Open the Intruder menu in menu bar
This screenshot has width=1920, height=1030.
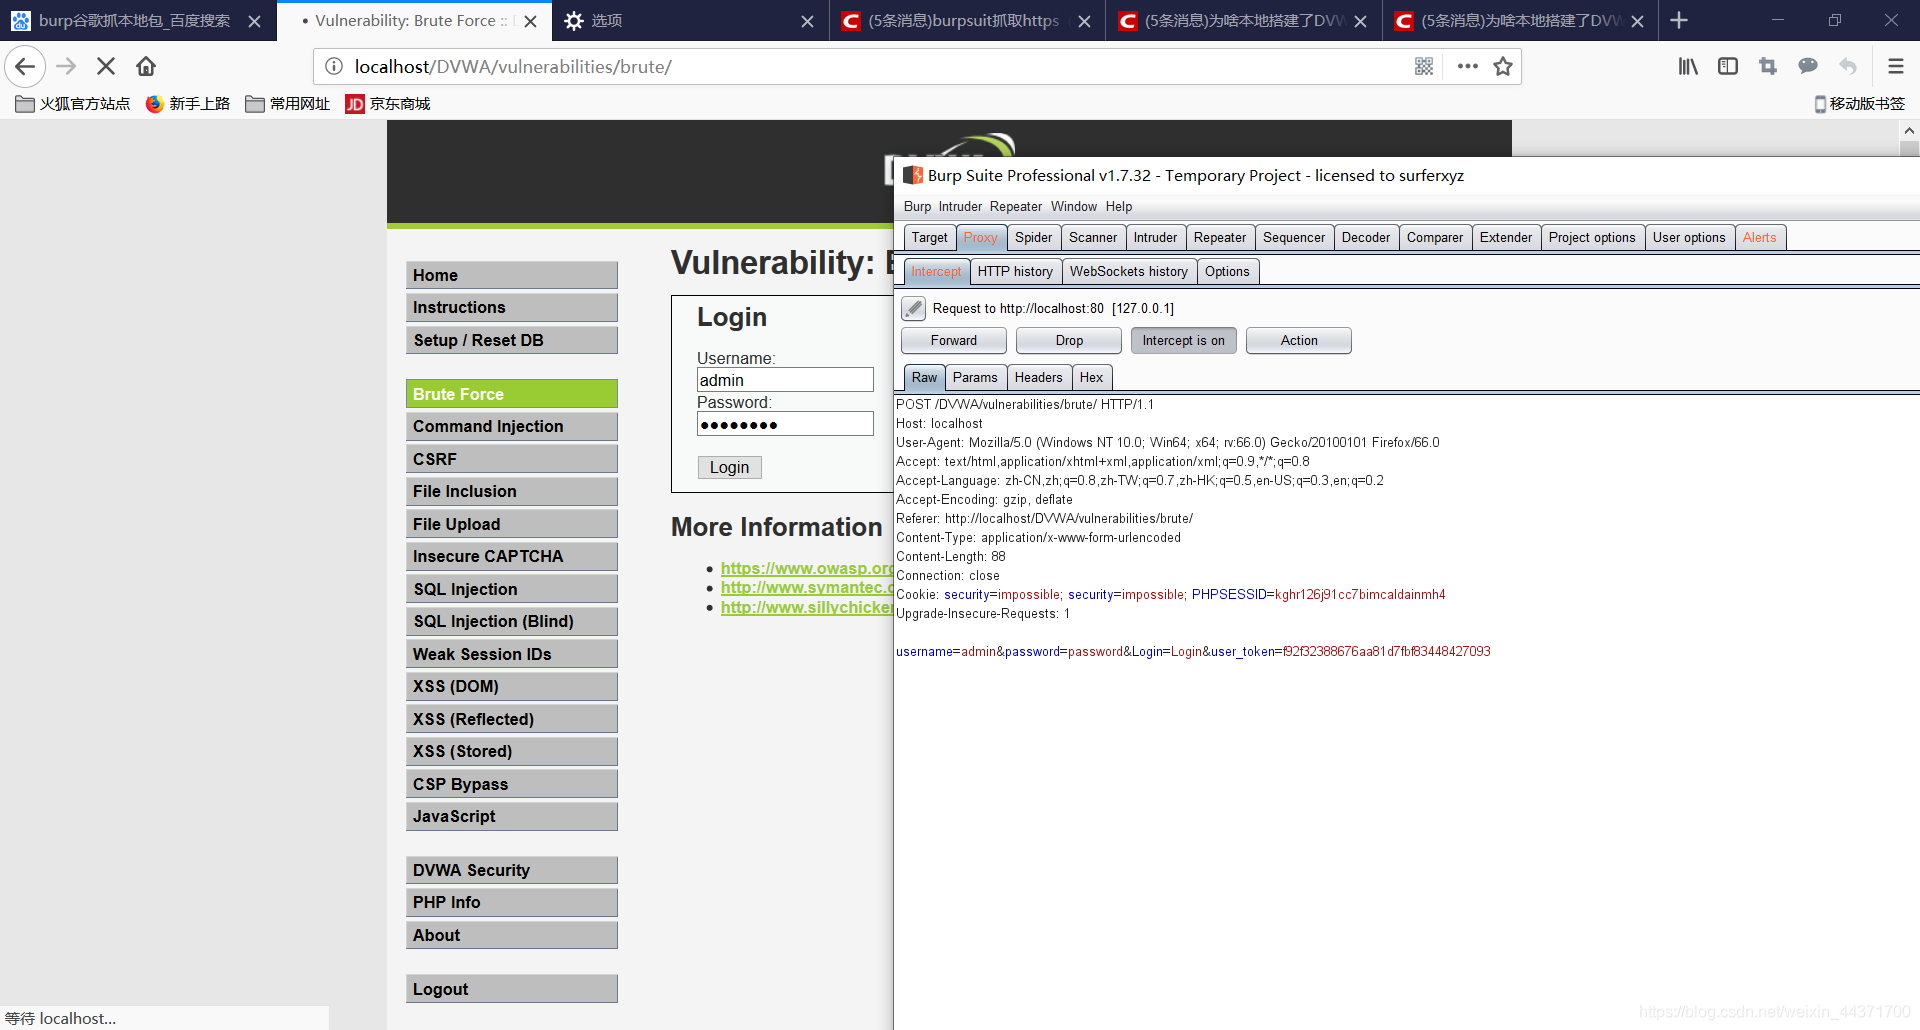(960, 207)
